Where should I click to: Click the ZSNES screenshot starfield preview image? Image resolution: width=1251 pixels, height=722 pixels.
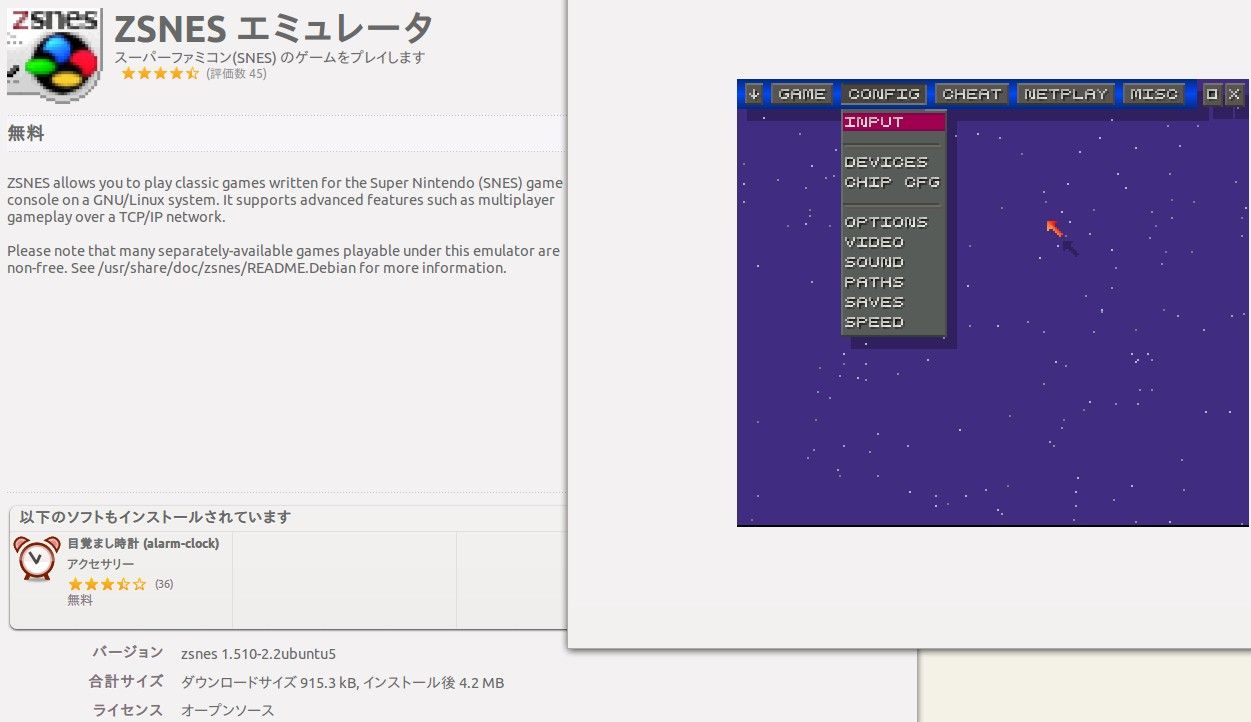[993, 303]
